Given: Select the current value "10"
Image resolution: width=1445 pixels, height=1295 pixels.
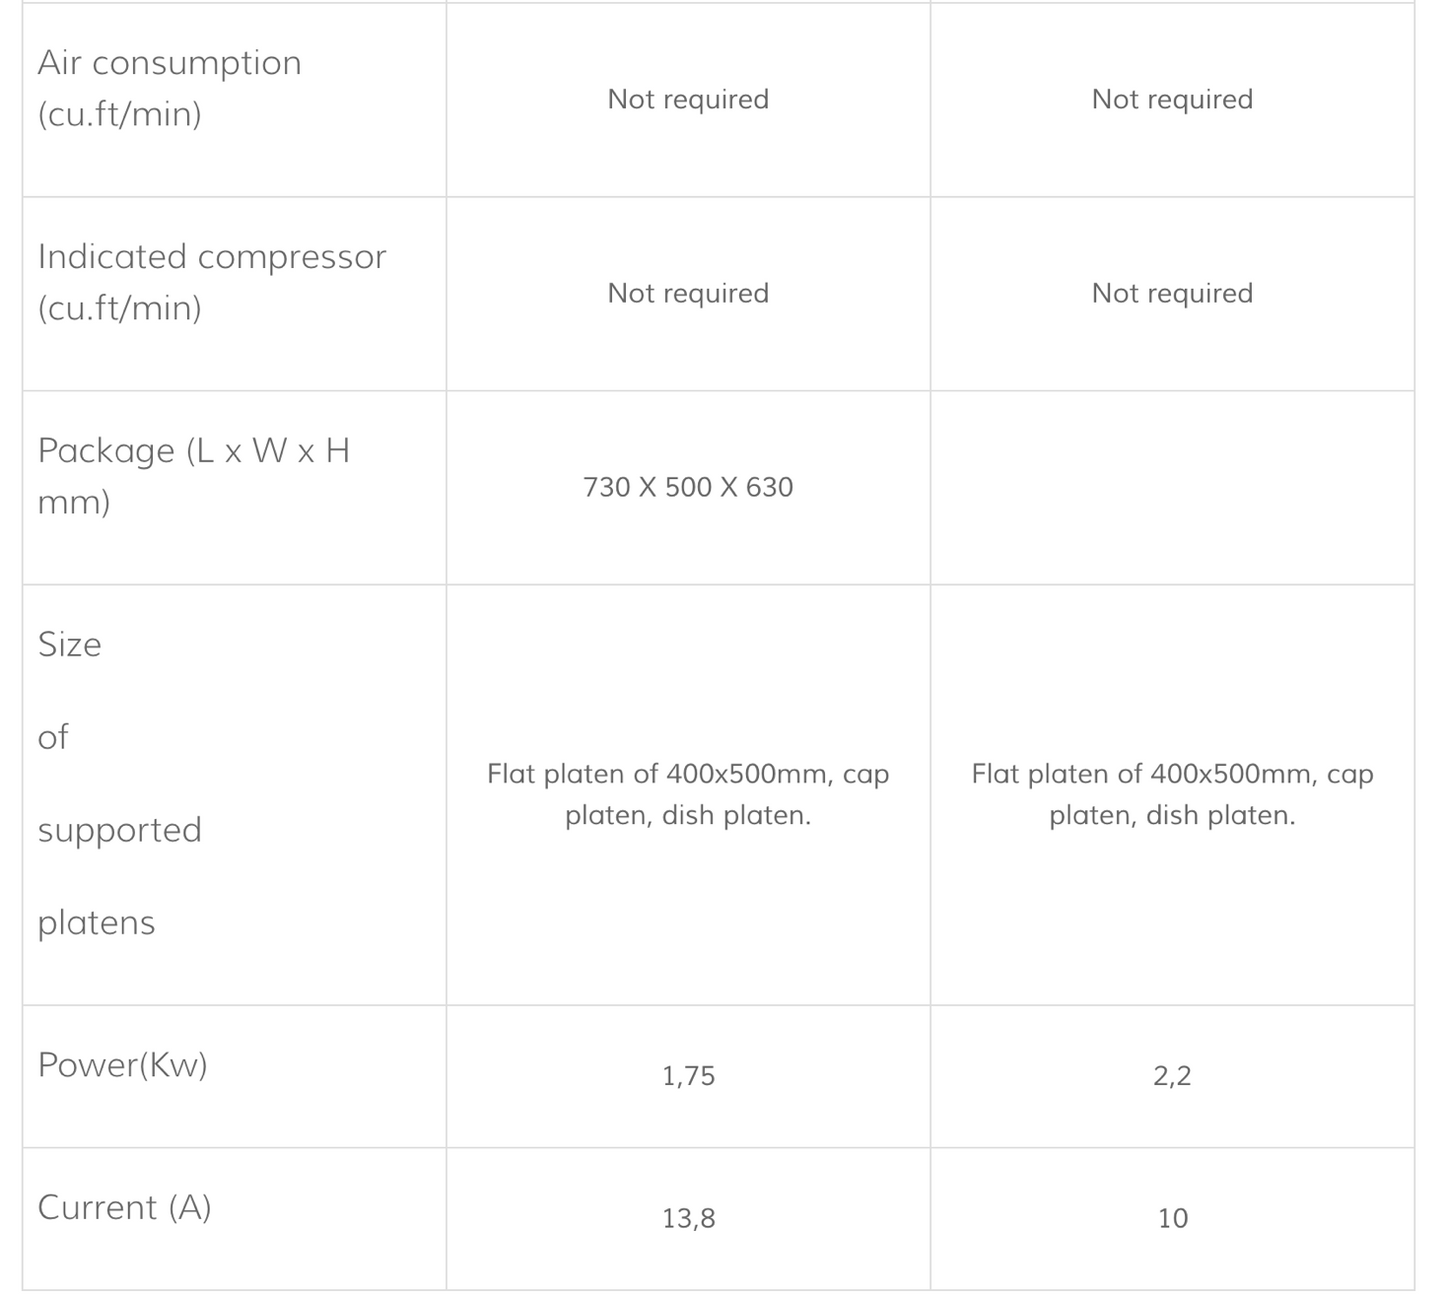Looking at the screenshot, I should (1172, 1218).
